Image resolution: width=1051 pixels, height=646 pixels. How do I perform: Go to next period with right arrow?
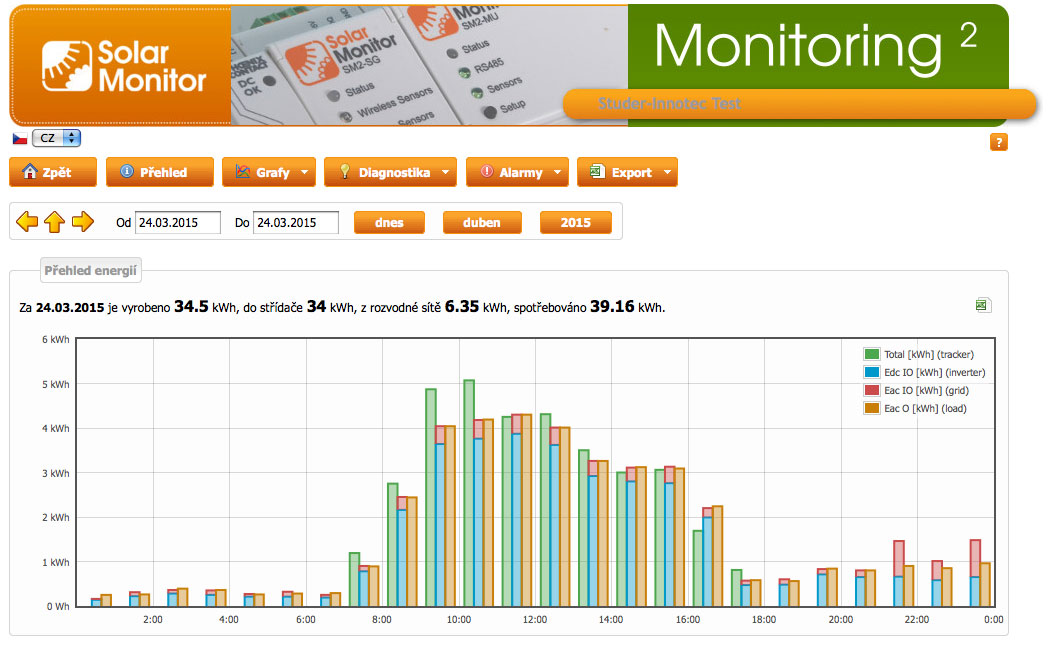82,222
